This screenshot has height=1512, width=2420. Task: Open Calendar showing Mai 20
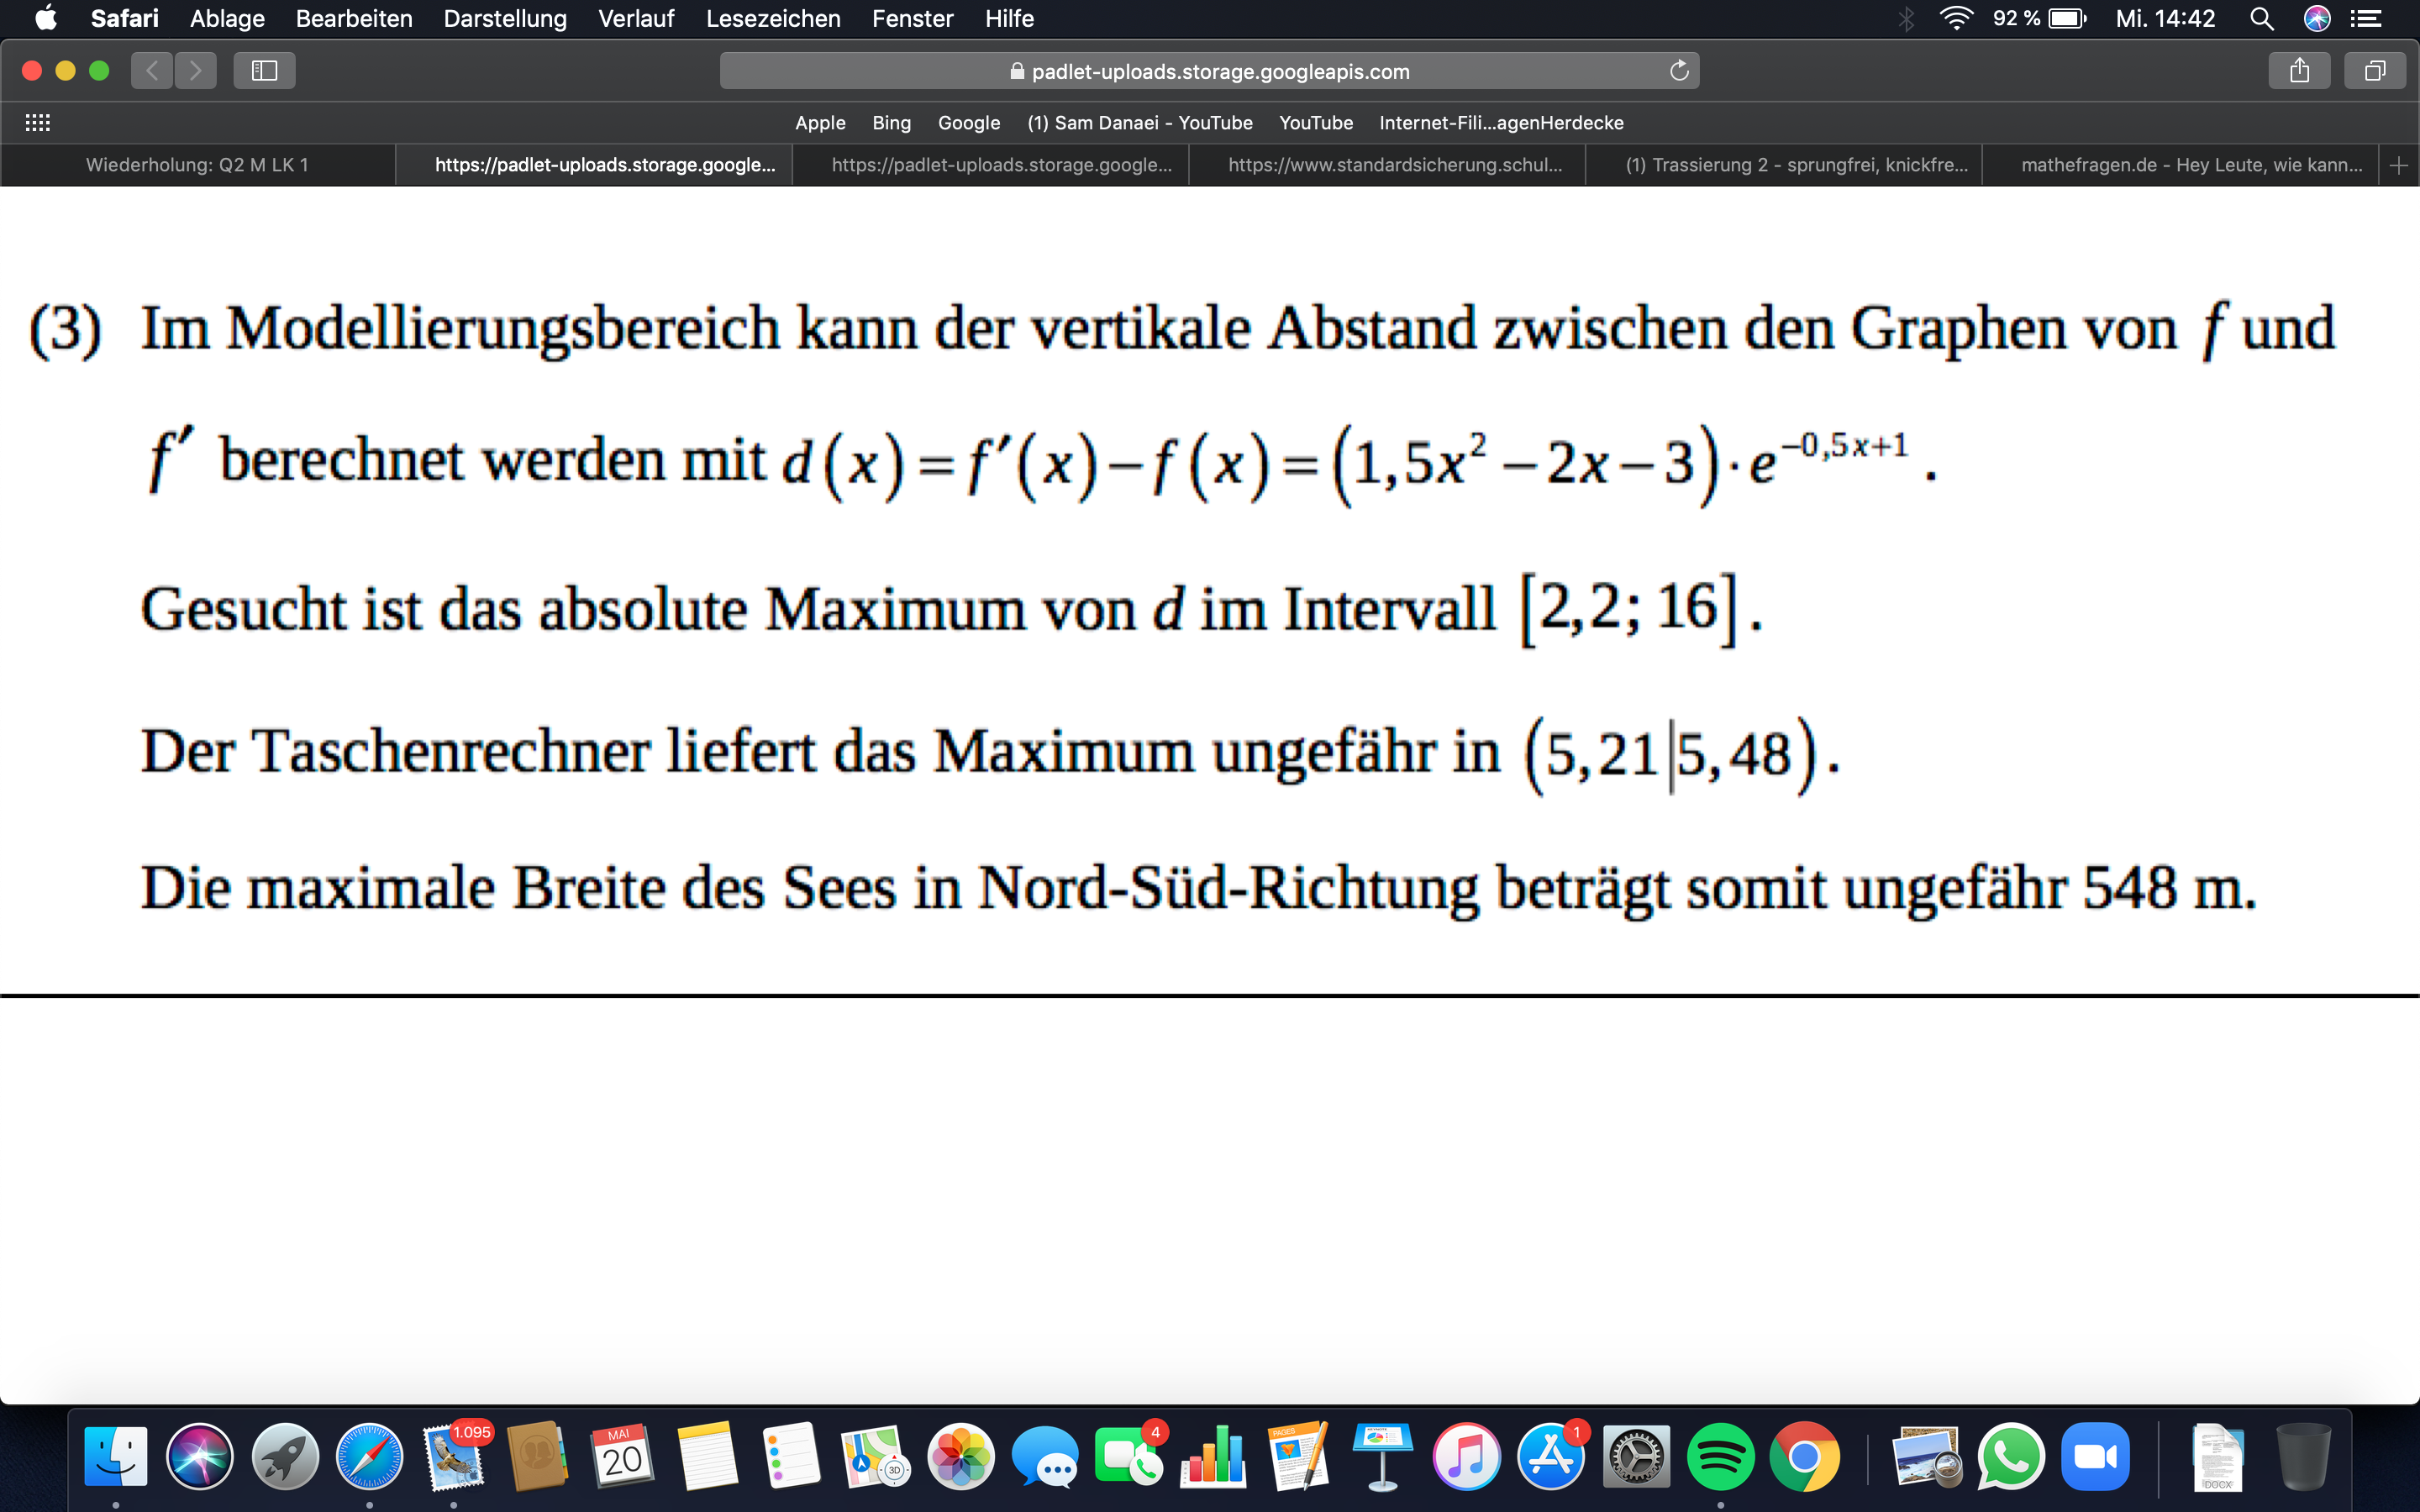[x=622, y=1456]
